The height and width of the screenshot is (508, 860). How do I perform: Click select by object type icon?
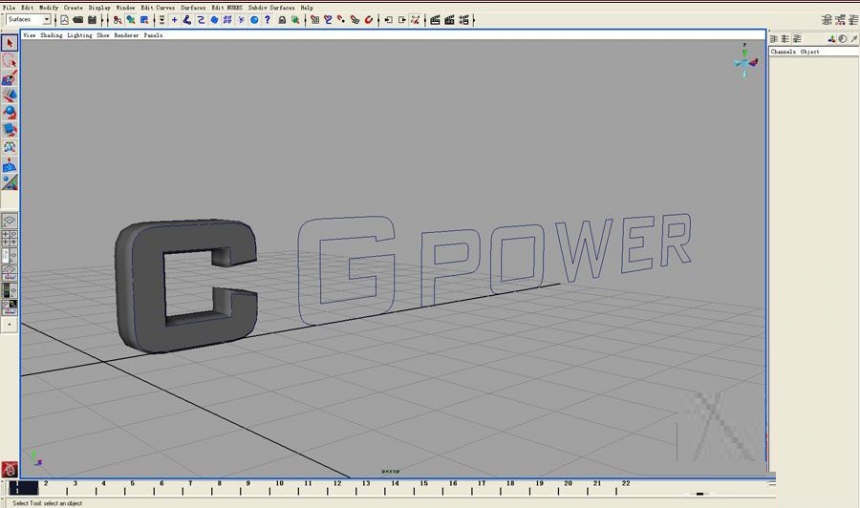(x=131, y=20)
